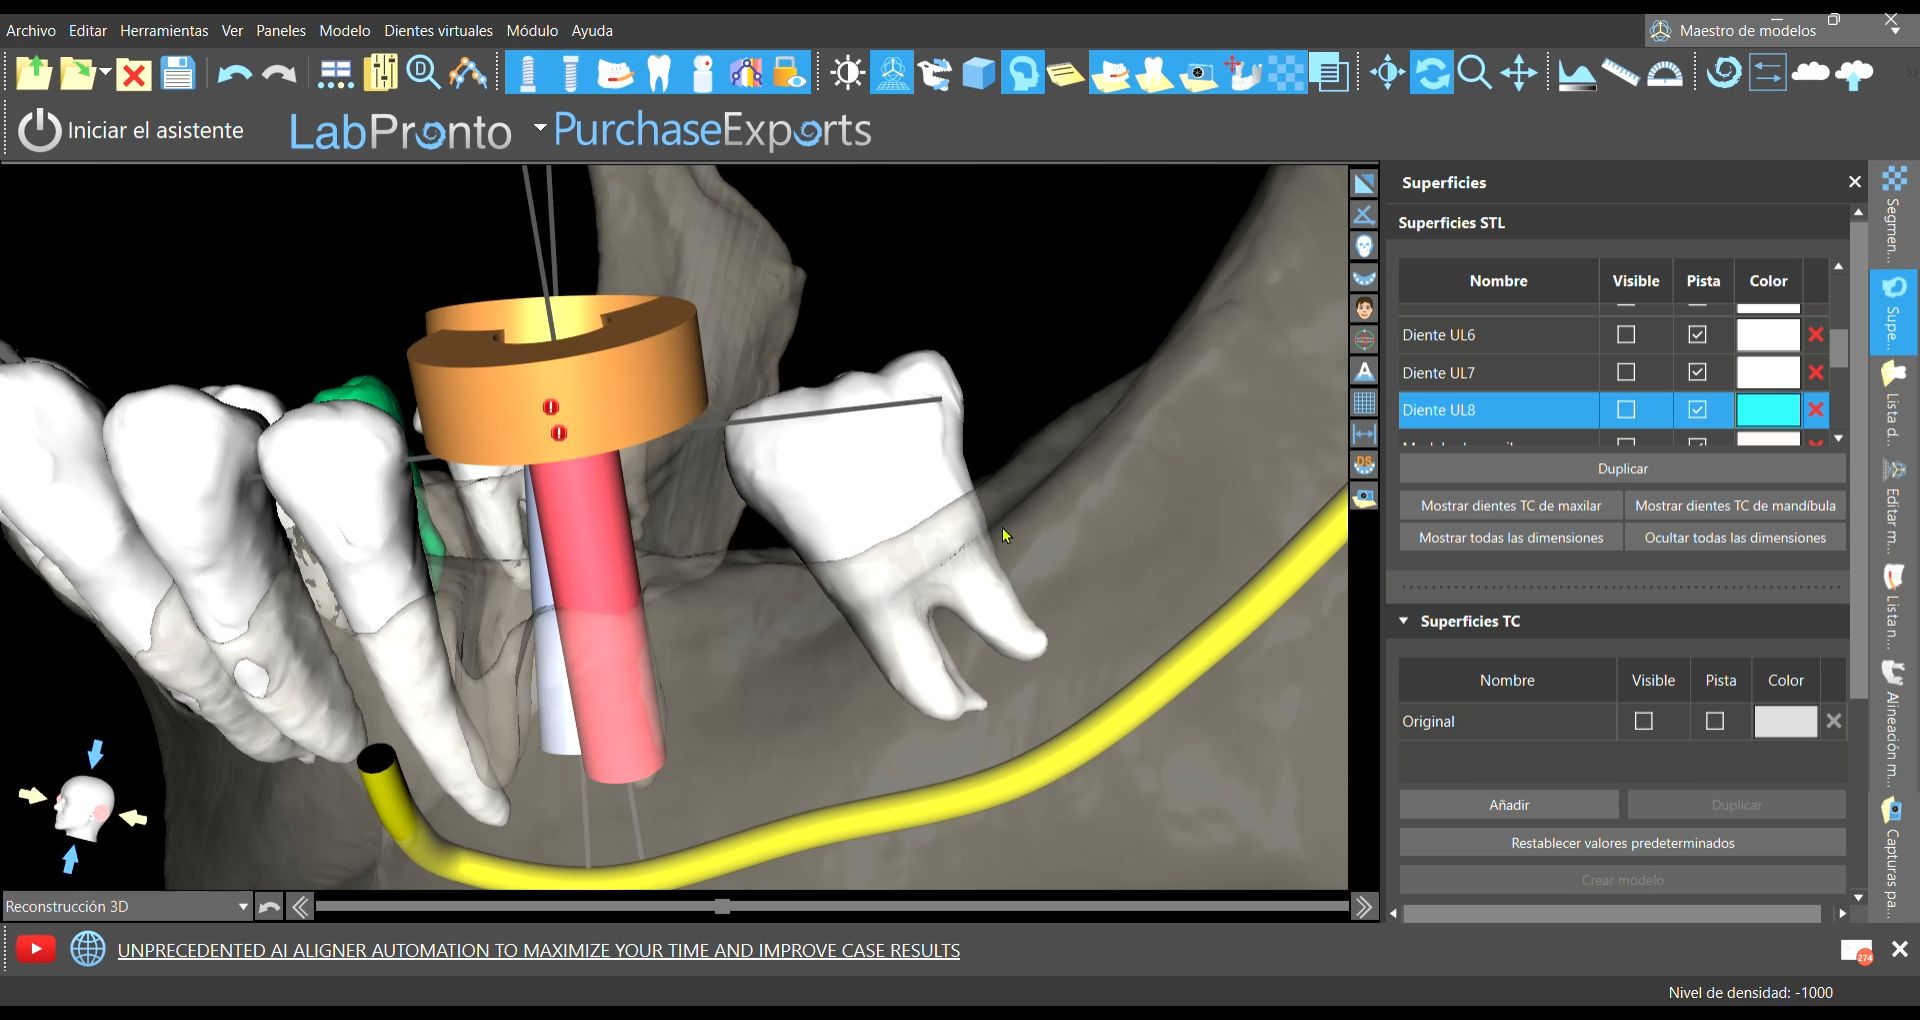This screenshot has height=1020, width=1920.
Task: Toggle Visible checkbox for Diente UL8
Action: click(1626, 410)
